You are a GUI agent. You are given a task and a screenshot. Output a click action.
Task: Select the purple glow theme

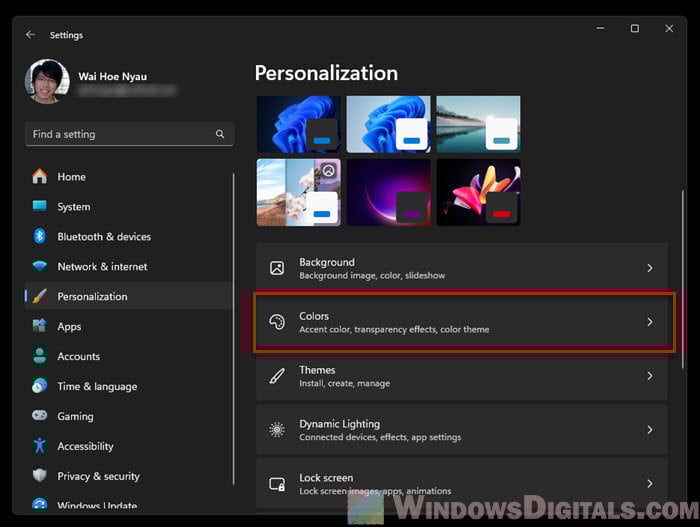click(388, 192)
